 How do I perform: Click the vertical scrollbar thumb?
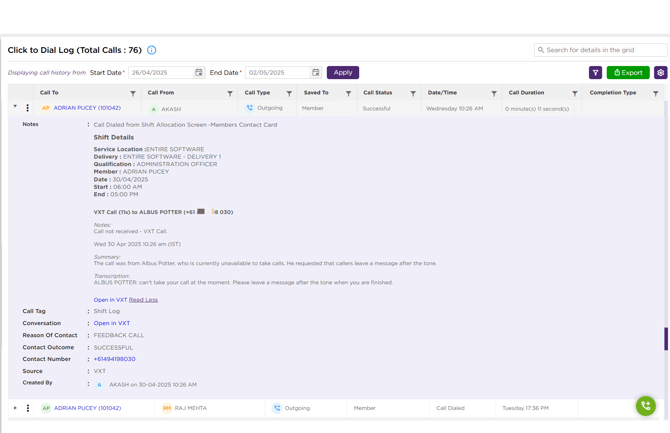click(x=666, y=339)
